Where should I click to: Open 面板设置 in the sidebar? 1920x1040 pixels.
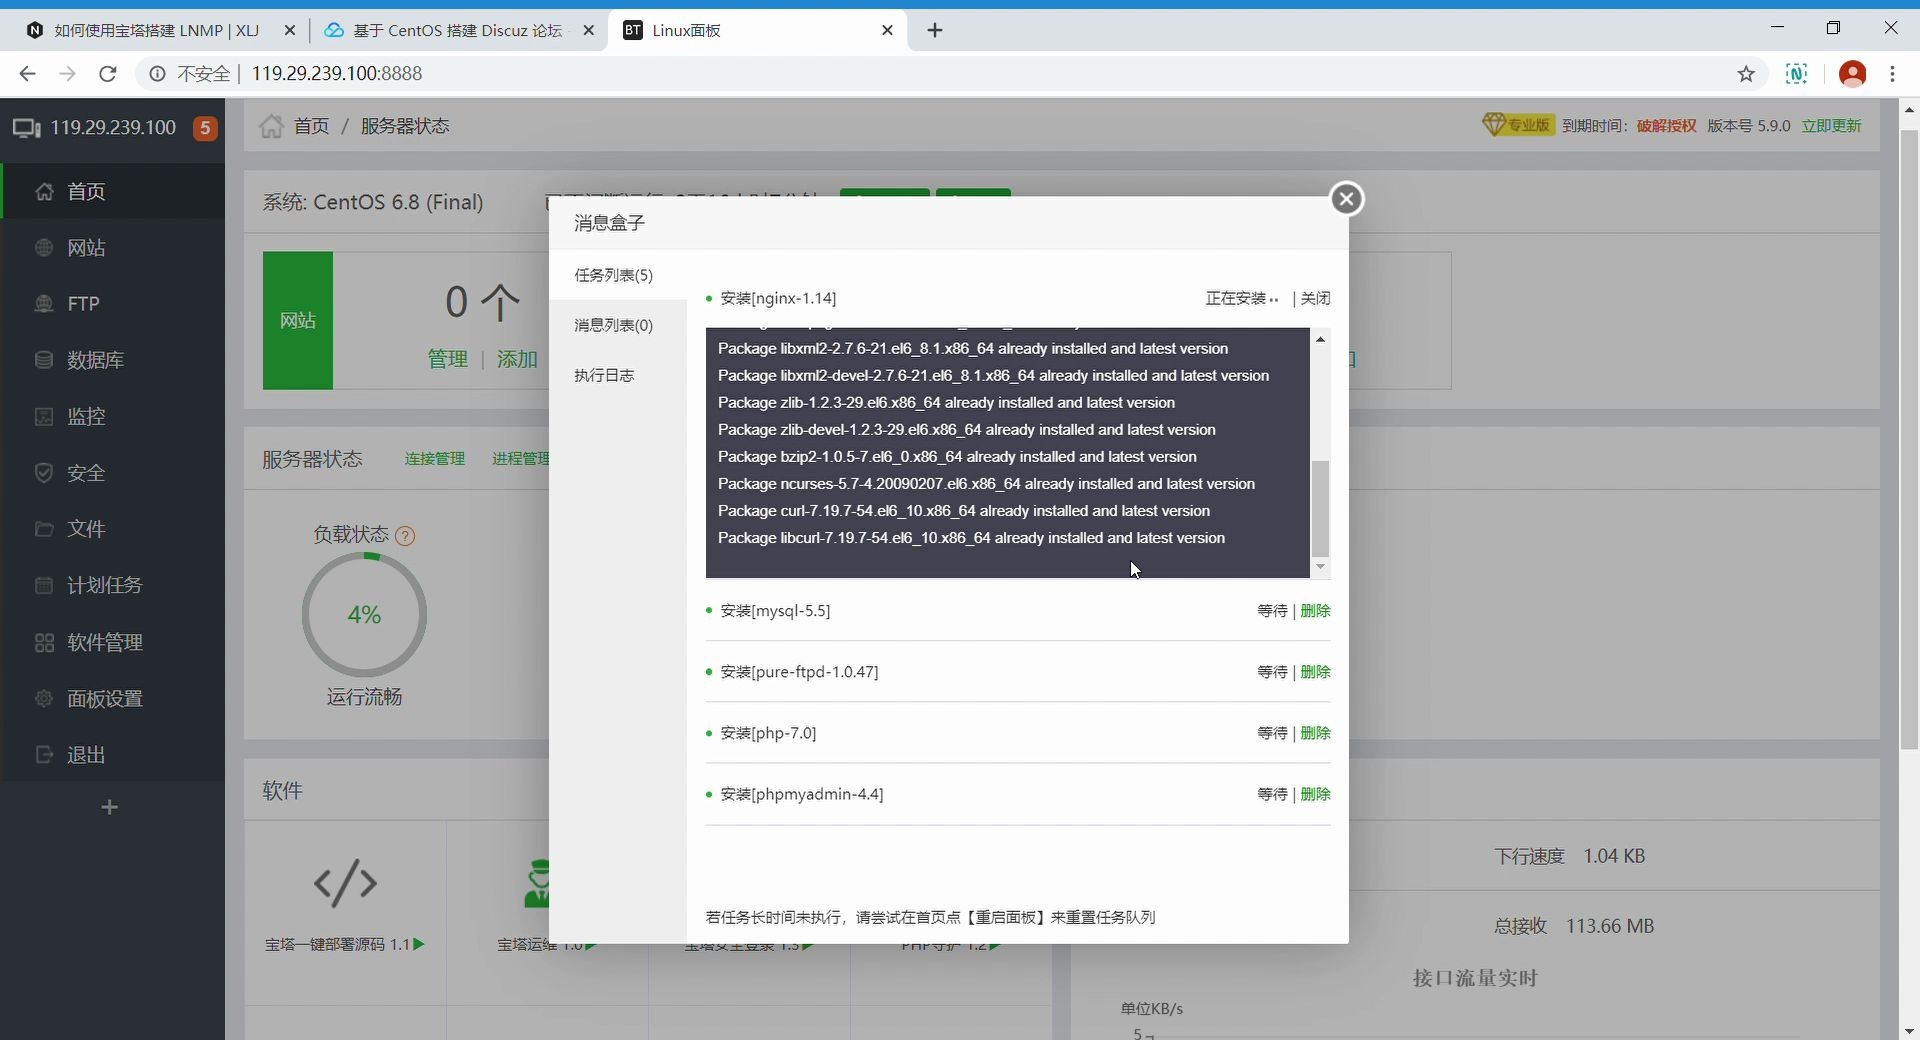point(112,698)
